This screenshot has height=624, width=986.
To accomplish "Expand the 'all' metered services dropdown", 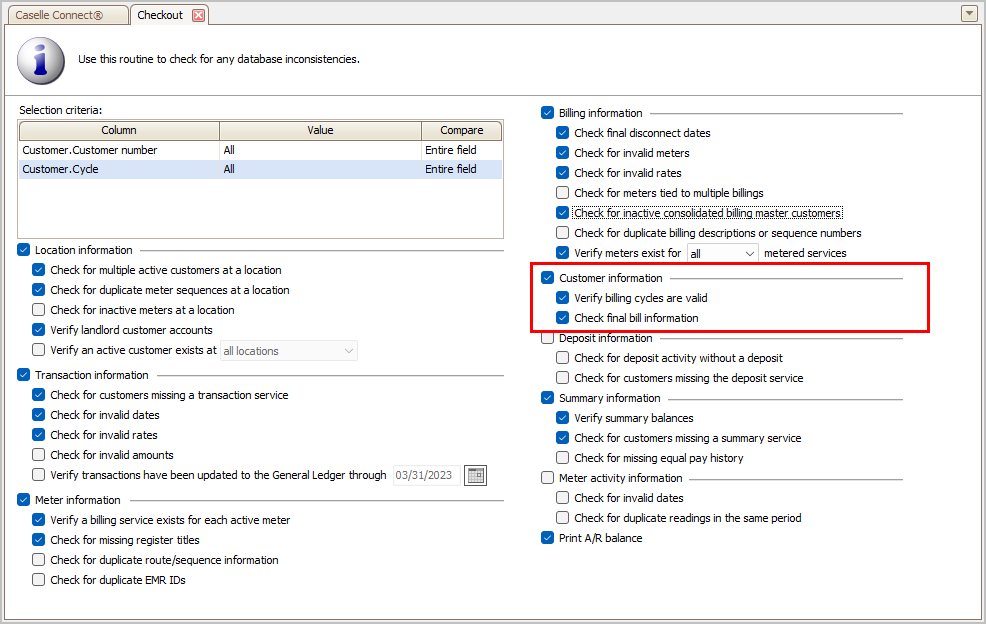I will pyautogui.click(x=723, y=254).
